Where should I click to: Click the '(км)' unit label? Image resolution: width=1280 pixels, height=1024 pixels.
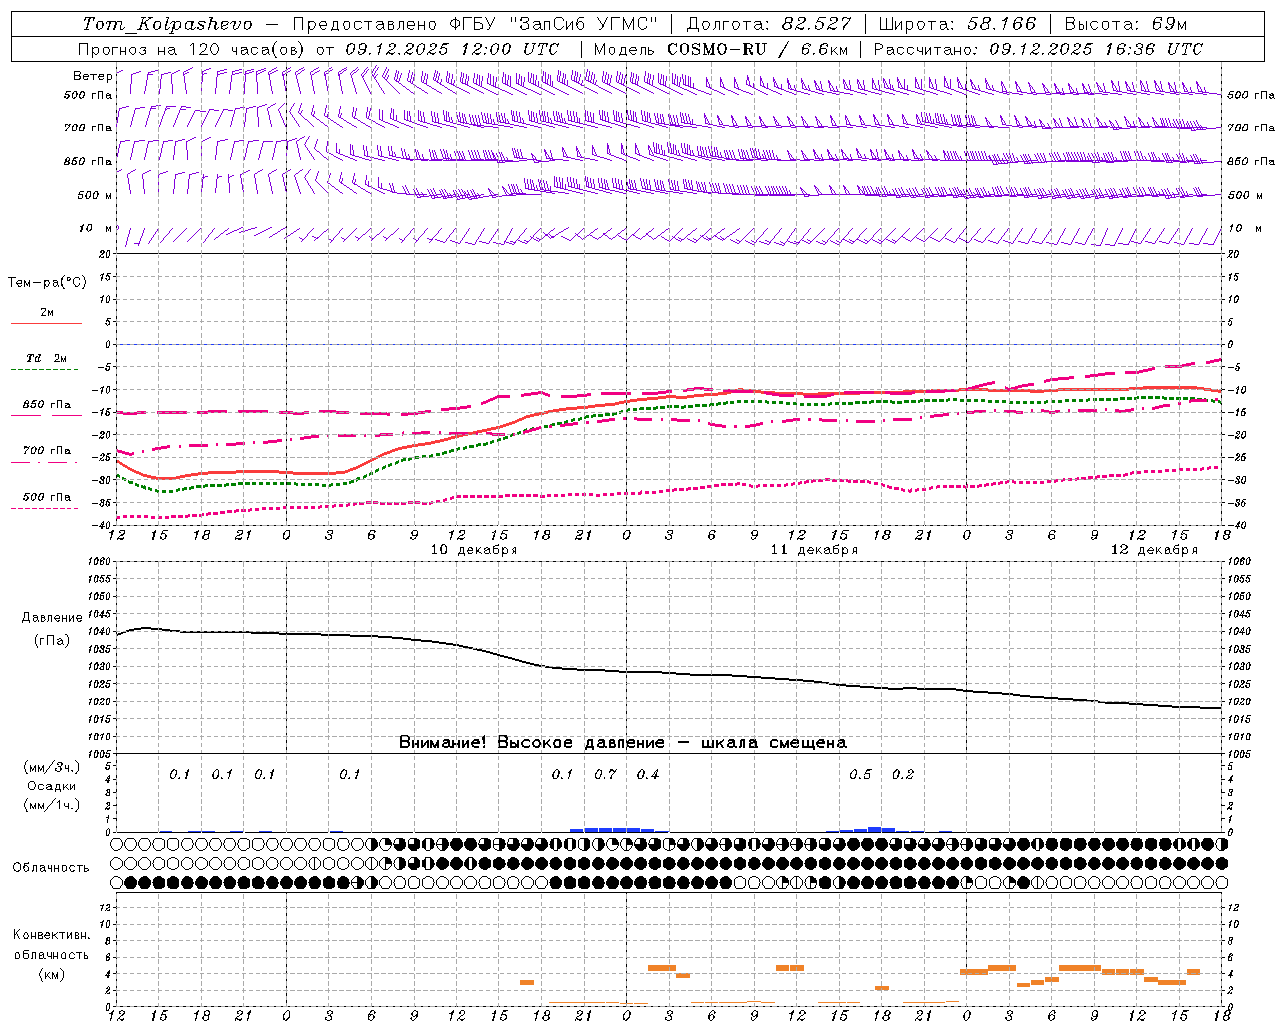tap(52, 974)
